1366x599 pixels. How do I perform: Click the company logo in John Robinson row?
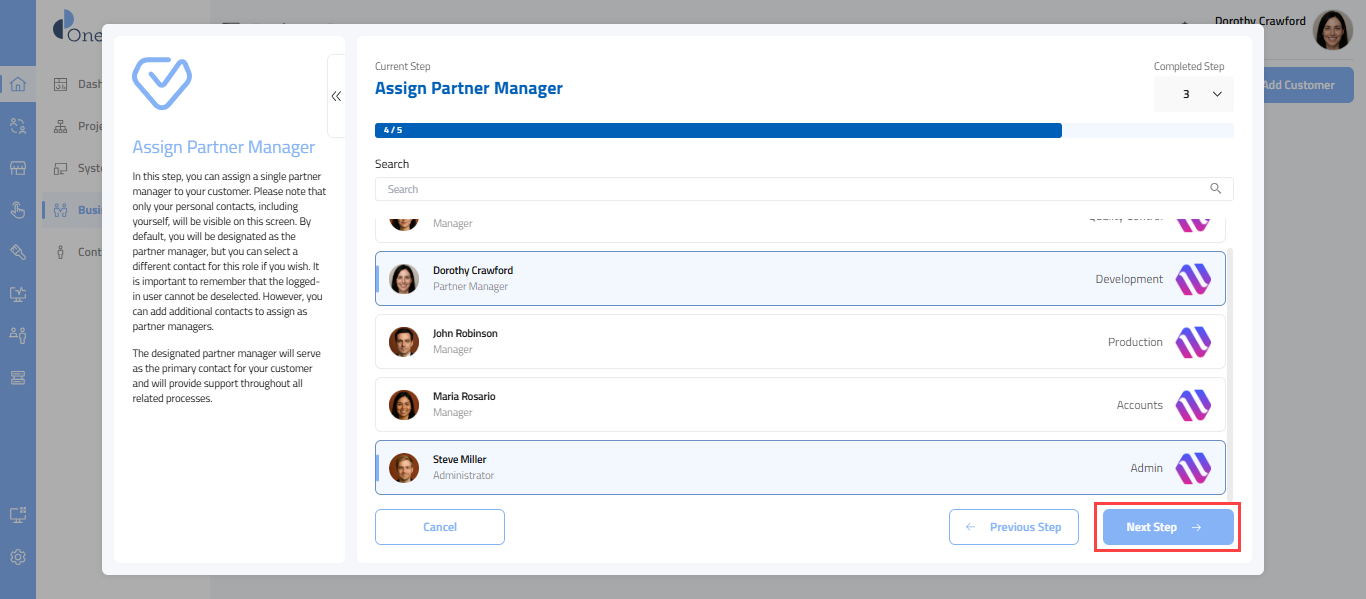[1192, 342]
